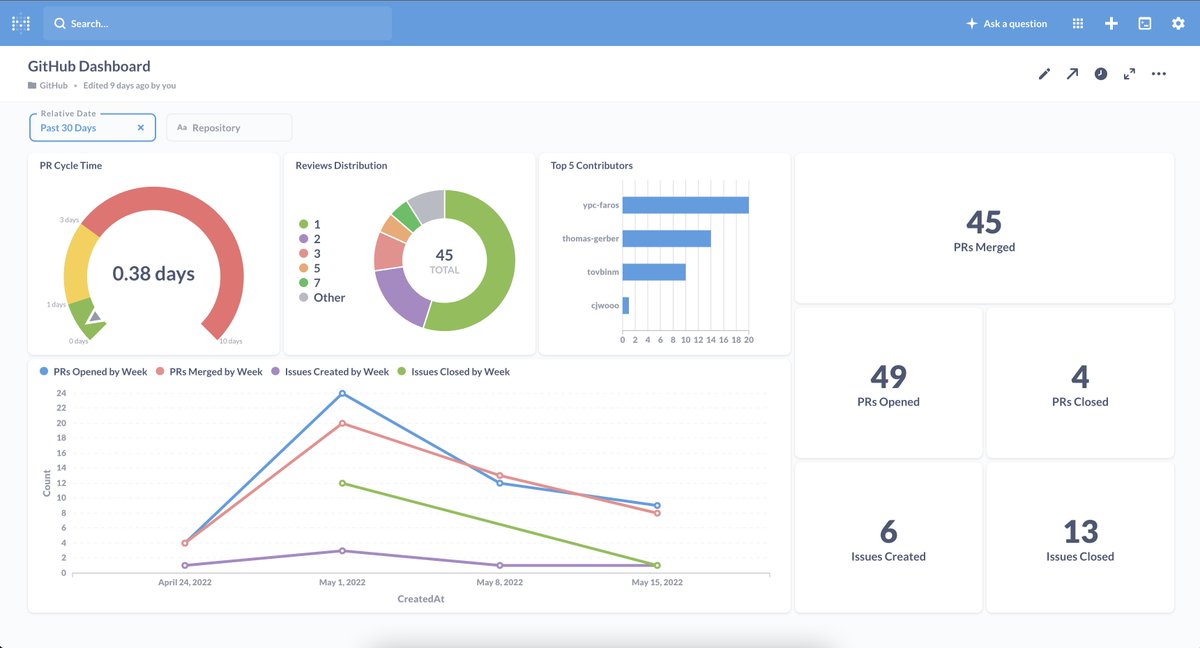Open the sharing arrow icon
The image size is (1200, 648).
(x=1072, y=73)
